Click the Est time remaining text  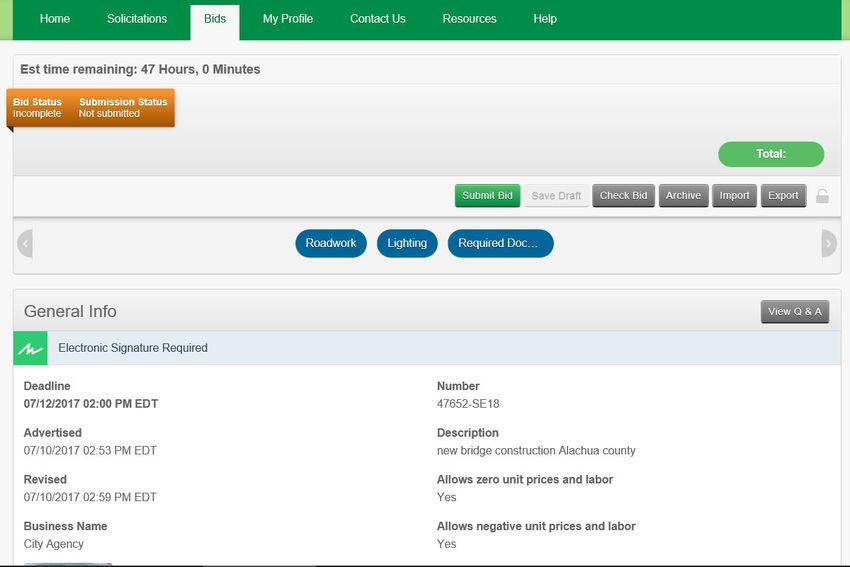tap(140, 69)
